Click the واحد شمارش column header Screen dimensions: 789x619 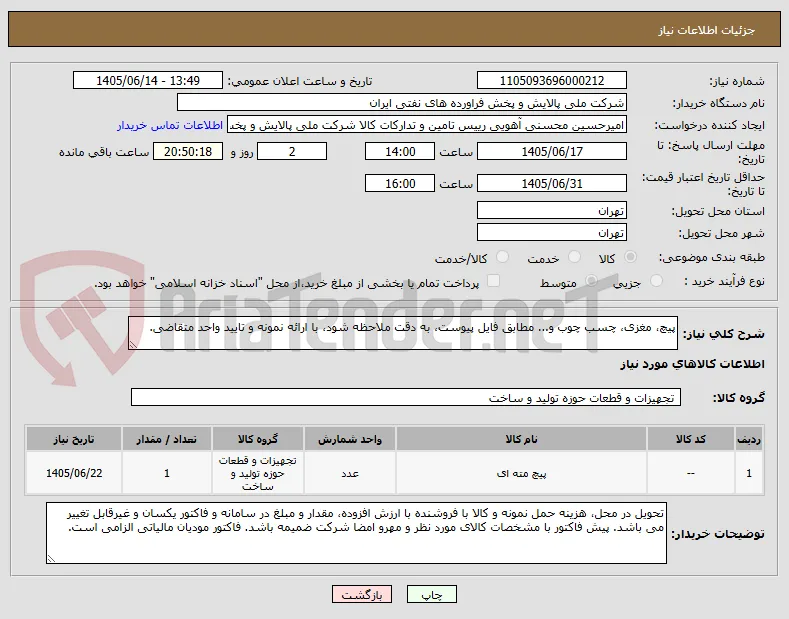(x=350, y=439)
